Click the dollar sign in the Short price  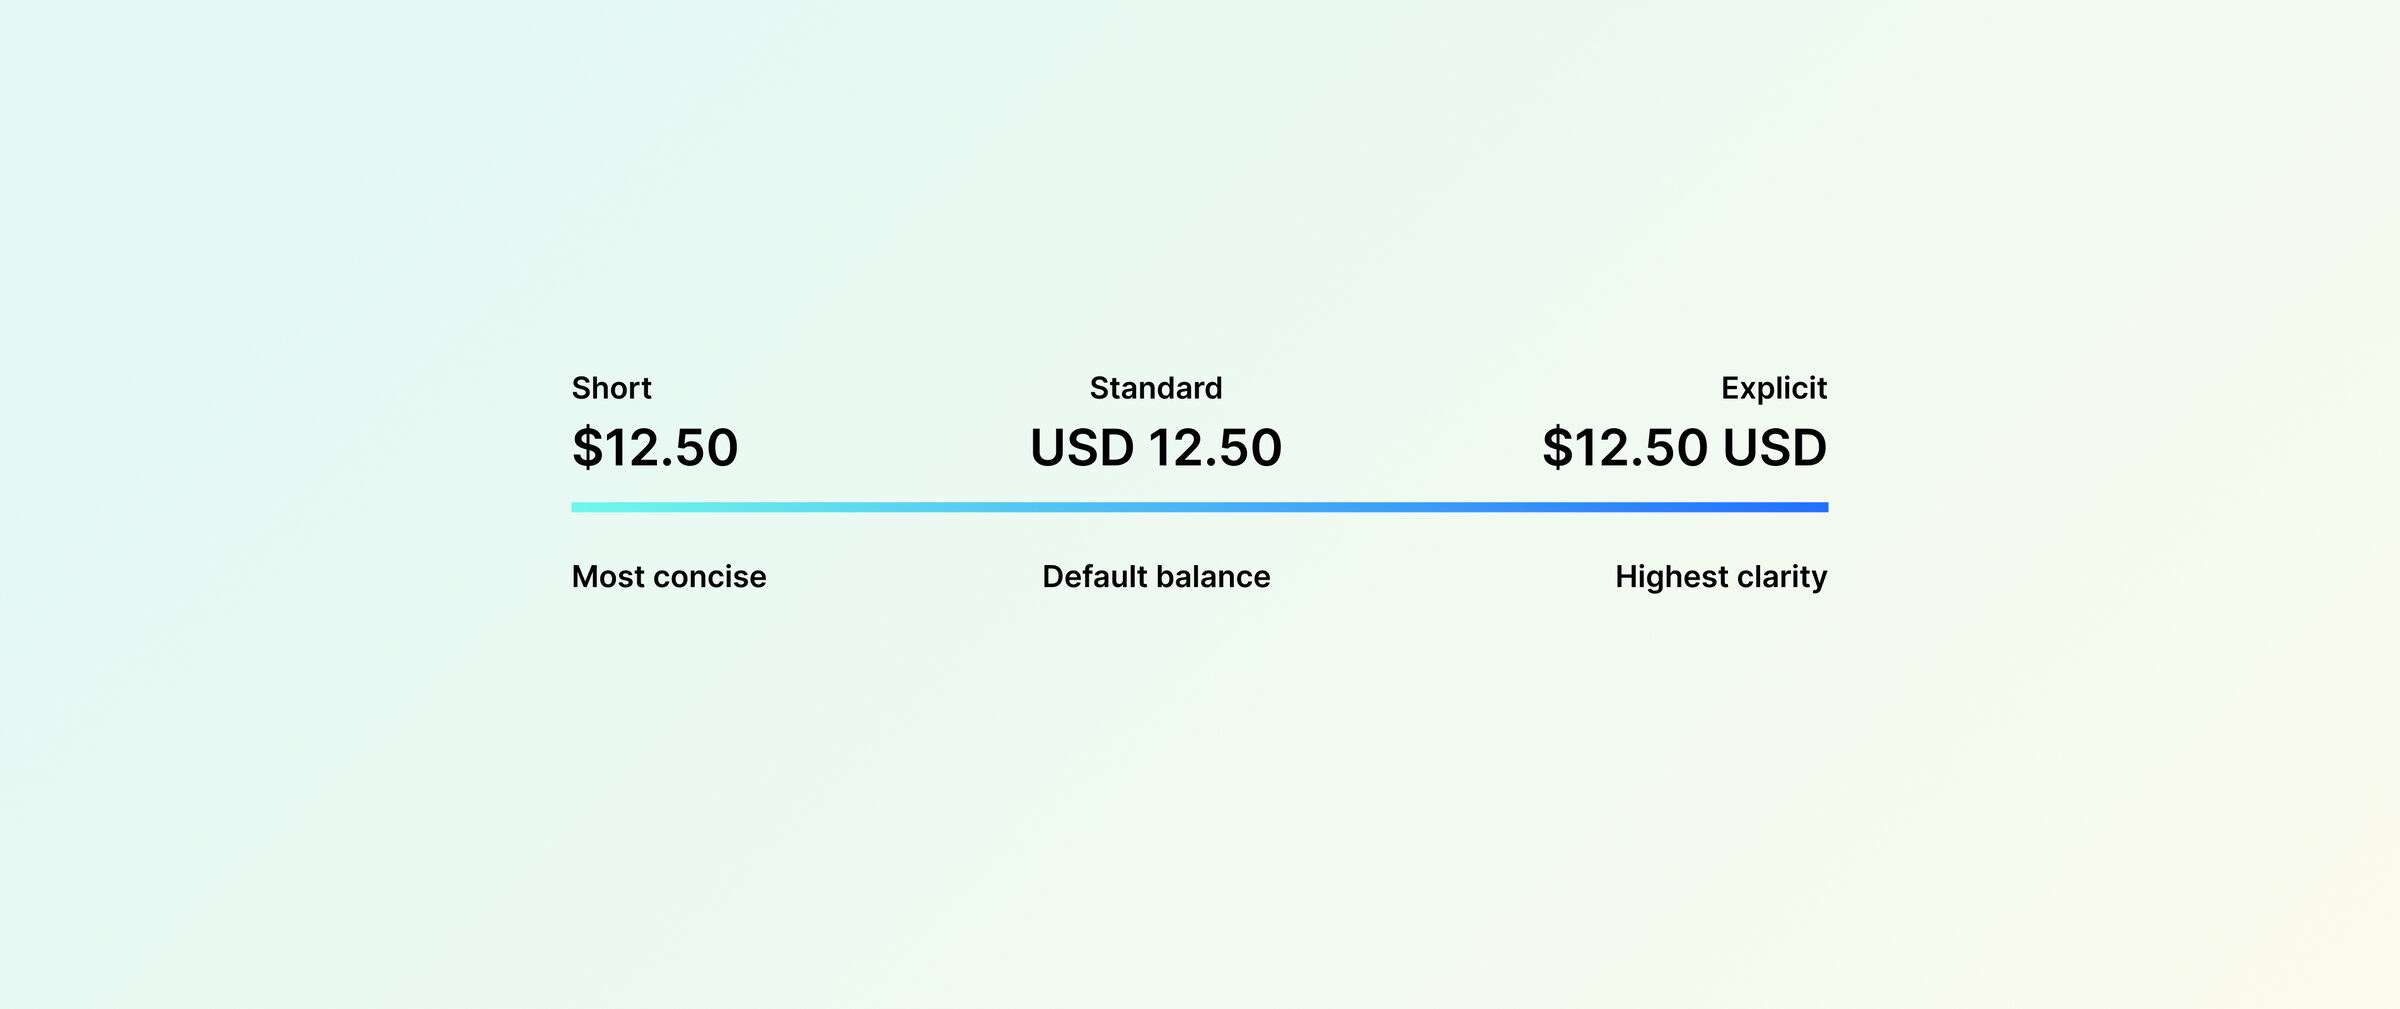(587, 447)
